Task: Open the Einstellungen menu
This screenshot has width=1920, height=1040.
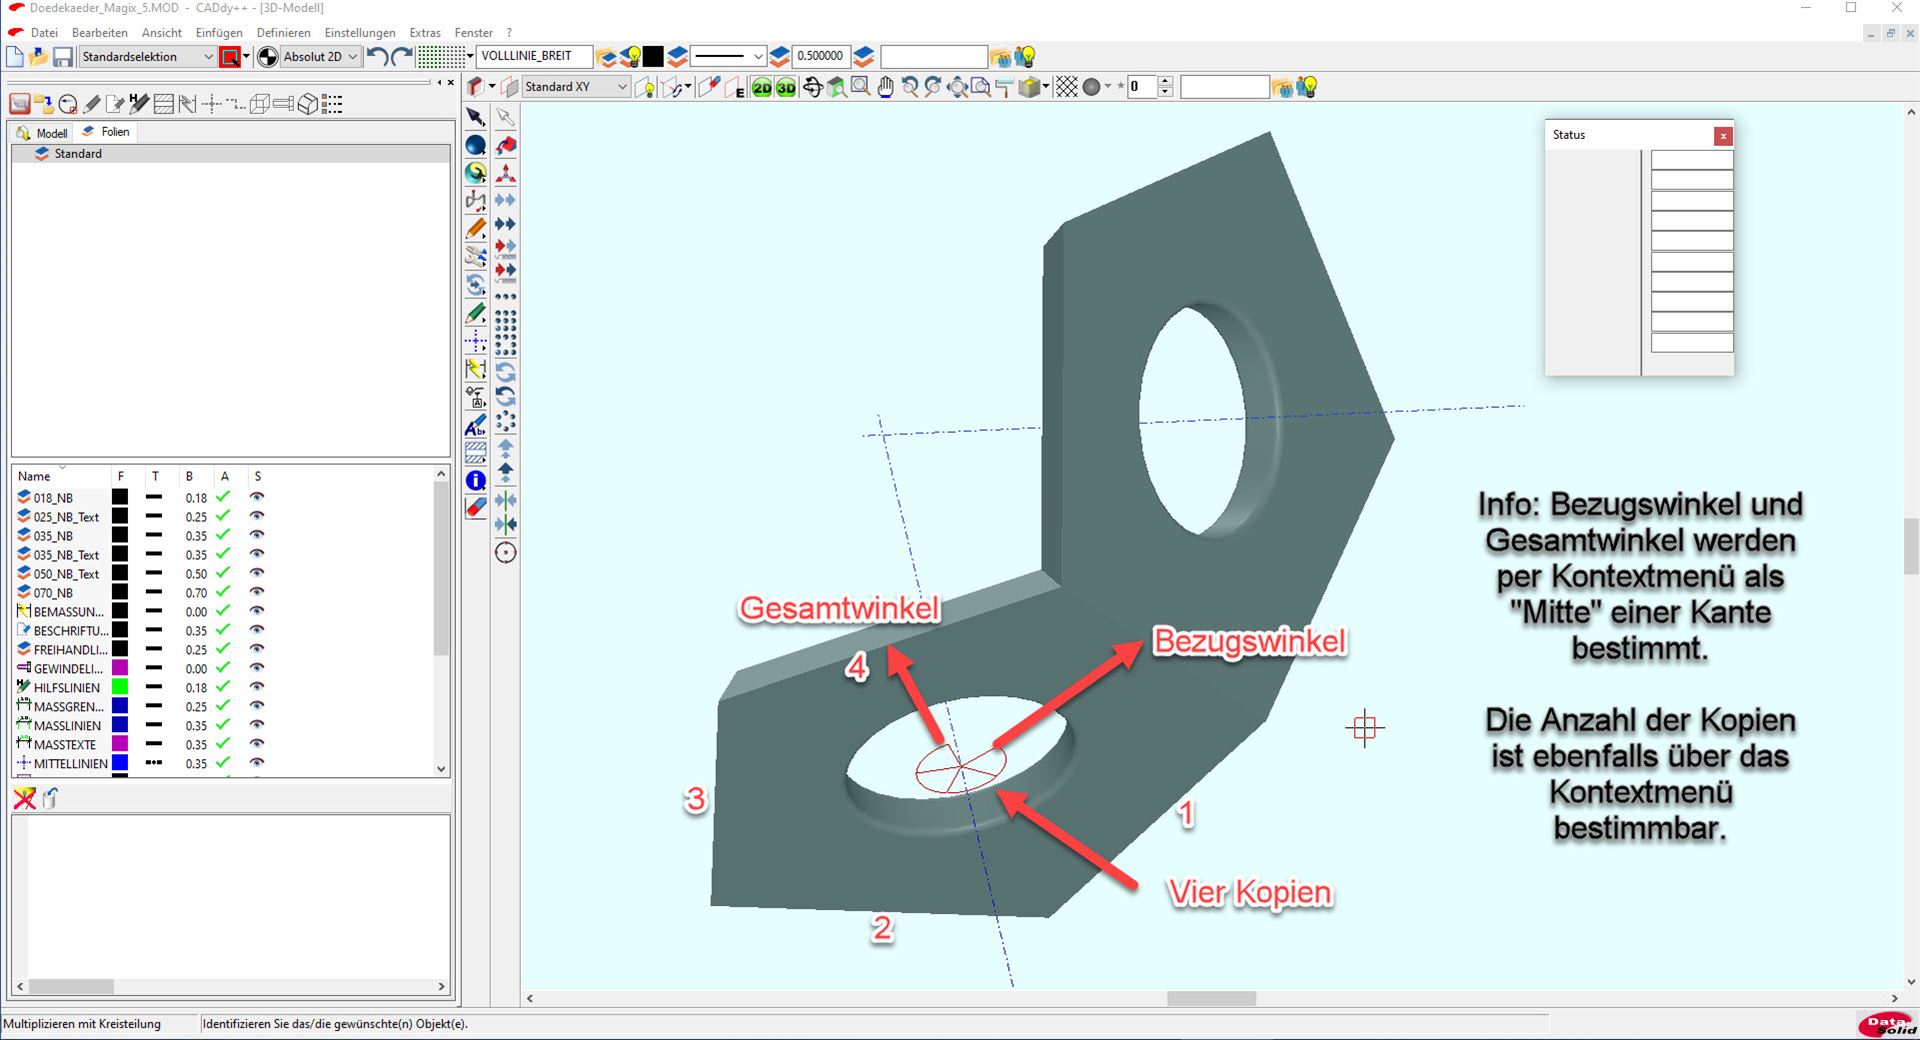Action: click(359, 32)
